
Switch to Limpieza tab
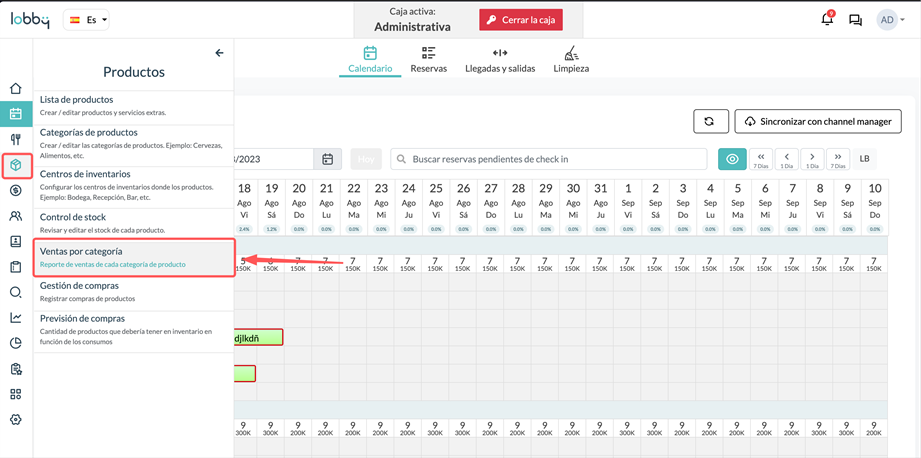tap(571, 60)
